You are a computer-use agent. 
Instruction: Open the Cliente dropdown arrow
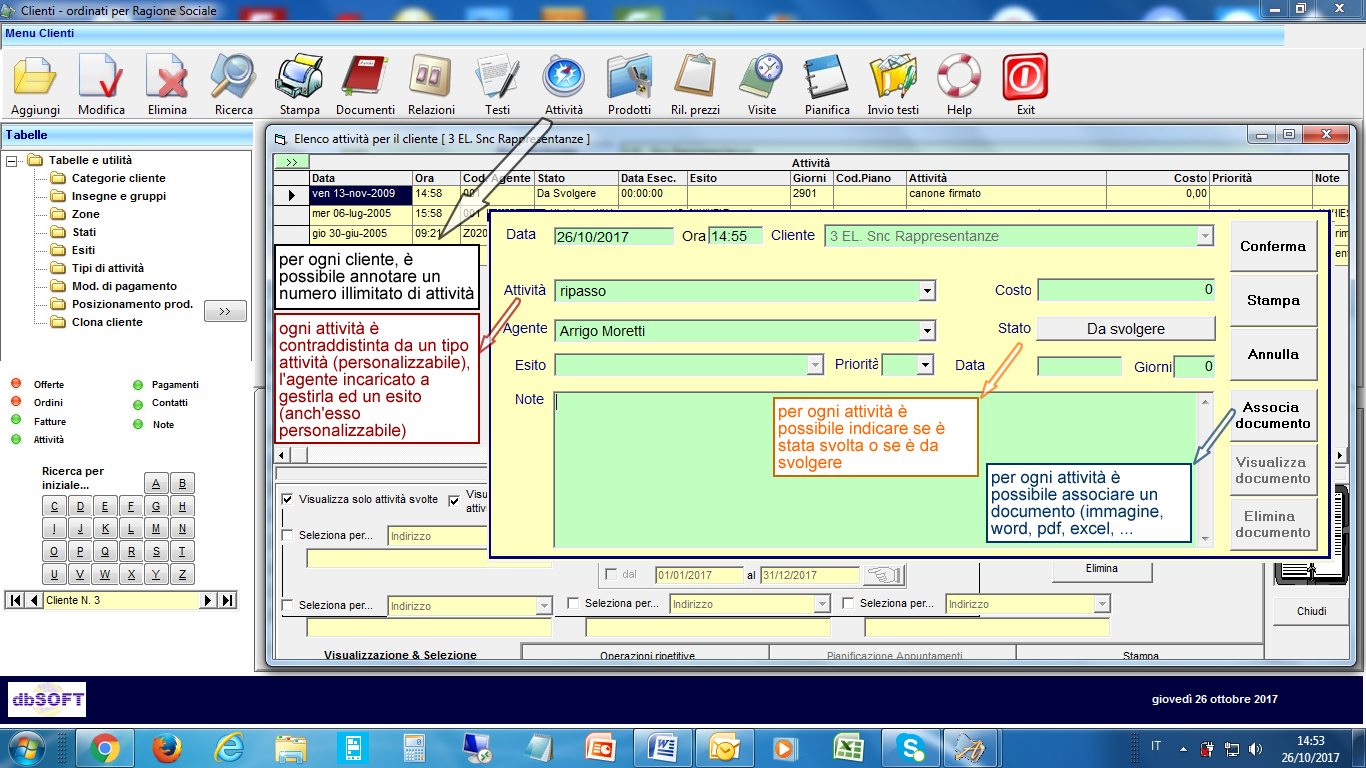point(1206,236)
